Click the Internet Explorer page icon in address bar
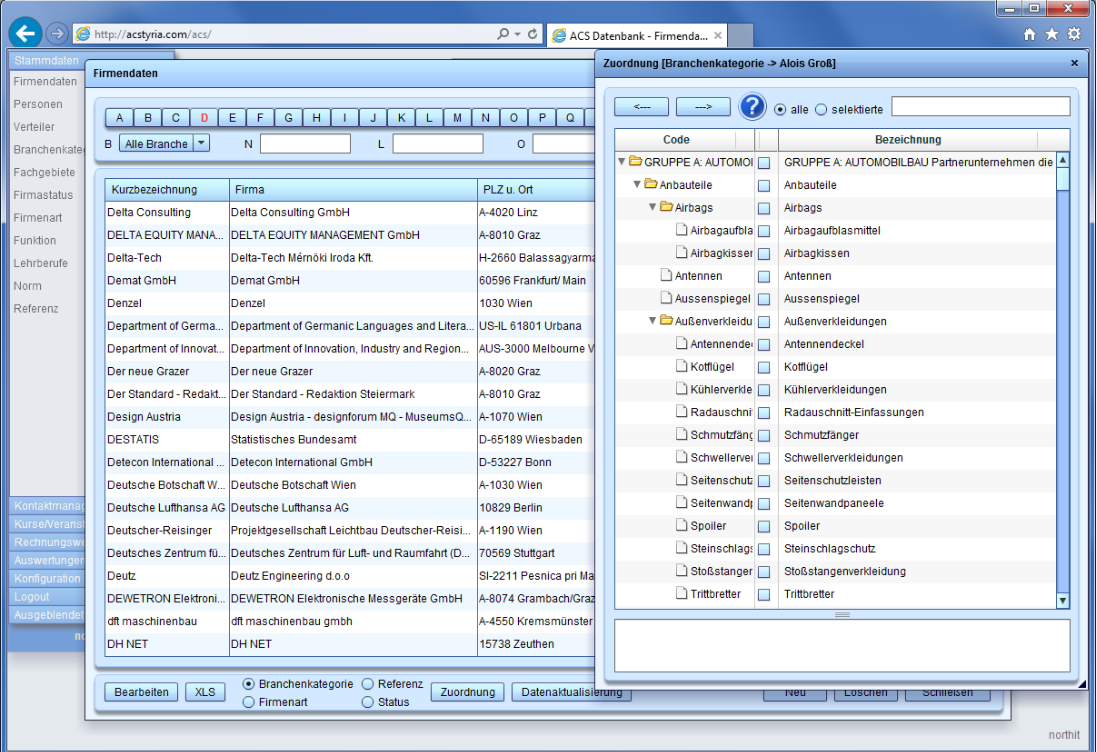Viewport: 1097px width, 752px height. [83, 34]
